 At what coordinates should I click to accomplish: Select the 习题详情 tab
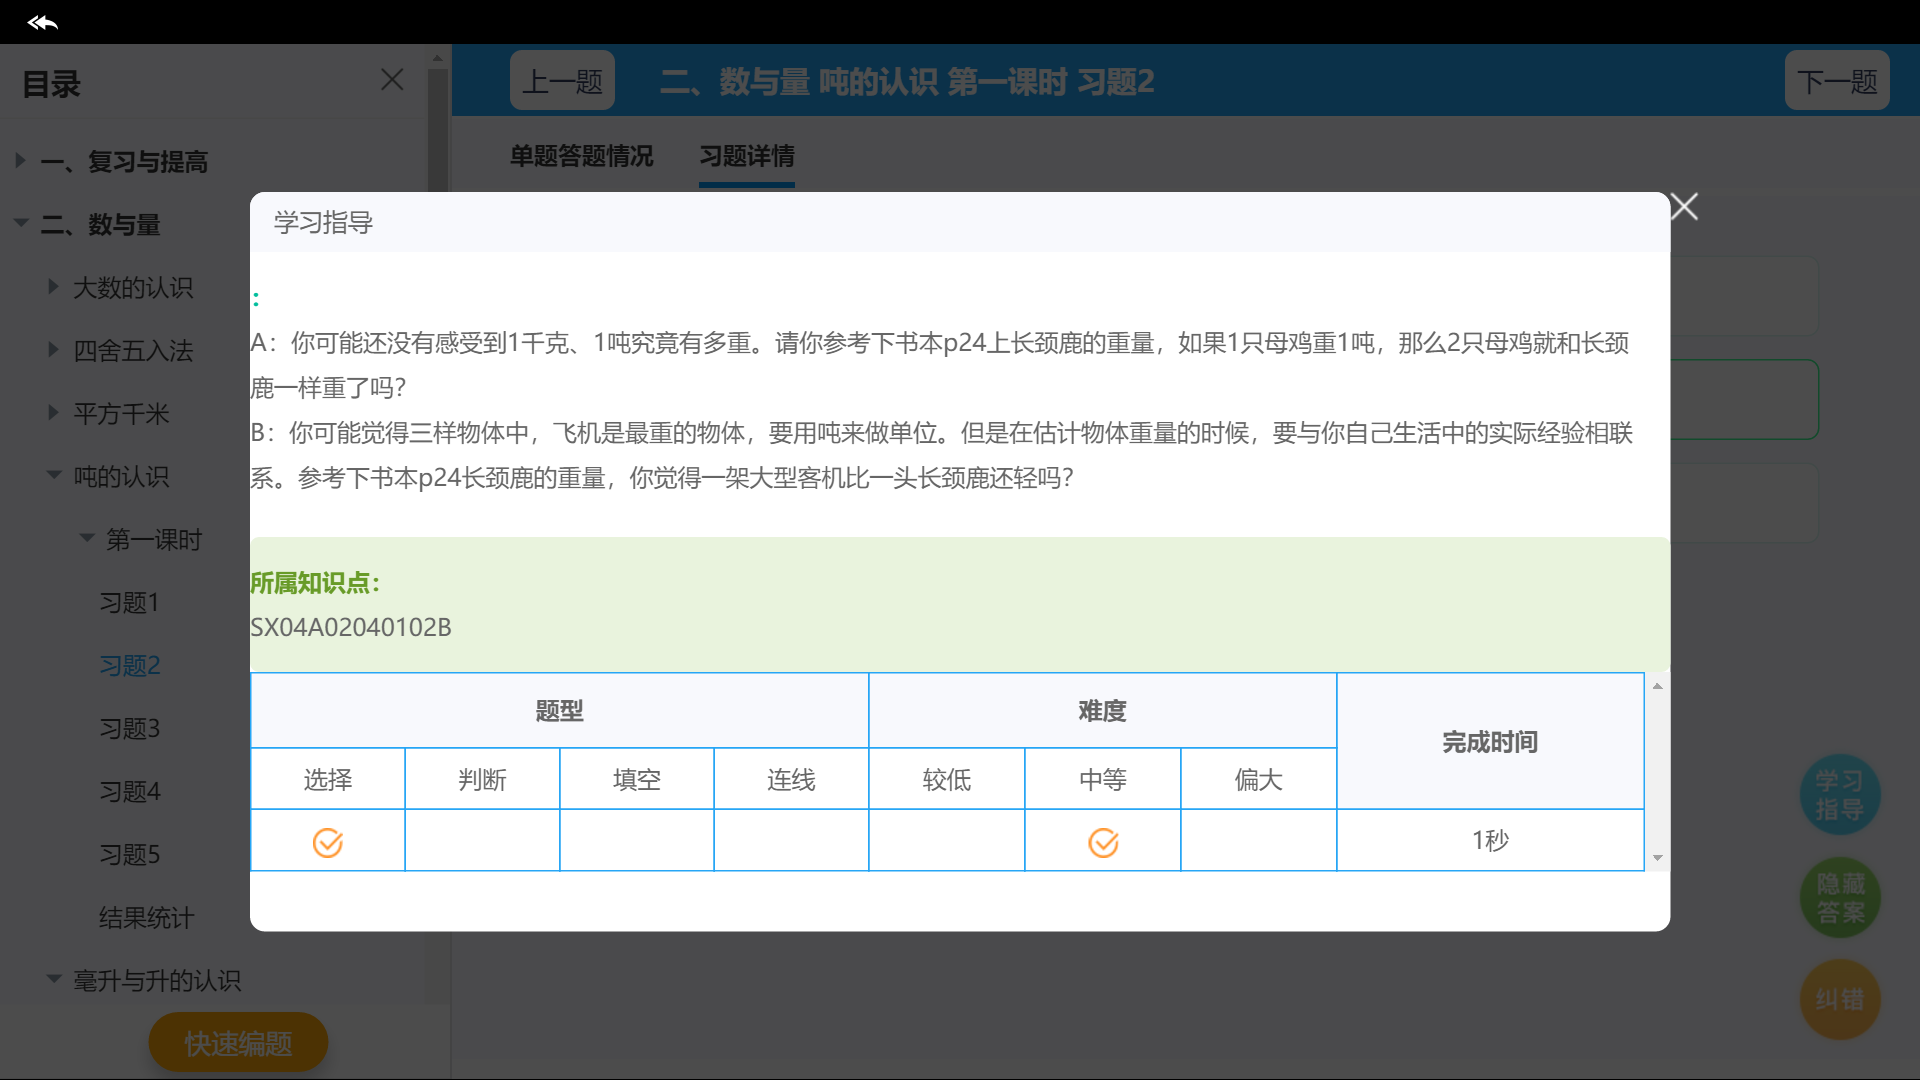pos(747,156)
